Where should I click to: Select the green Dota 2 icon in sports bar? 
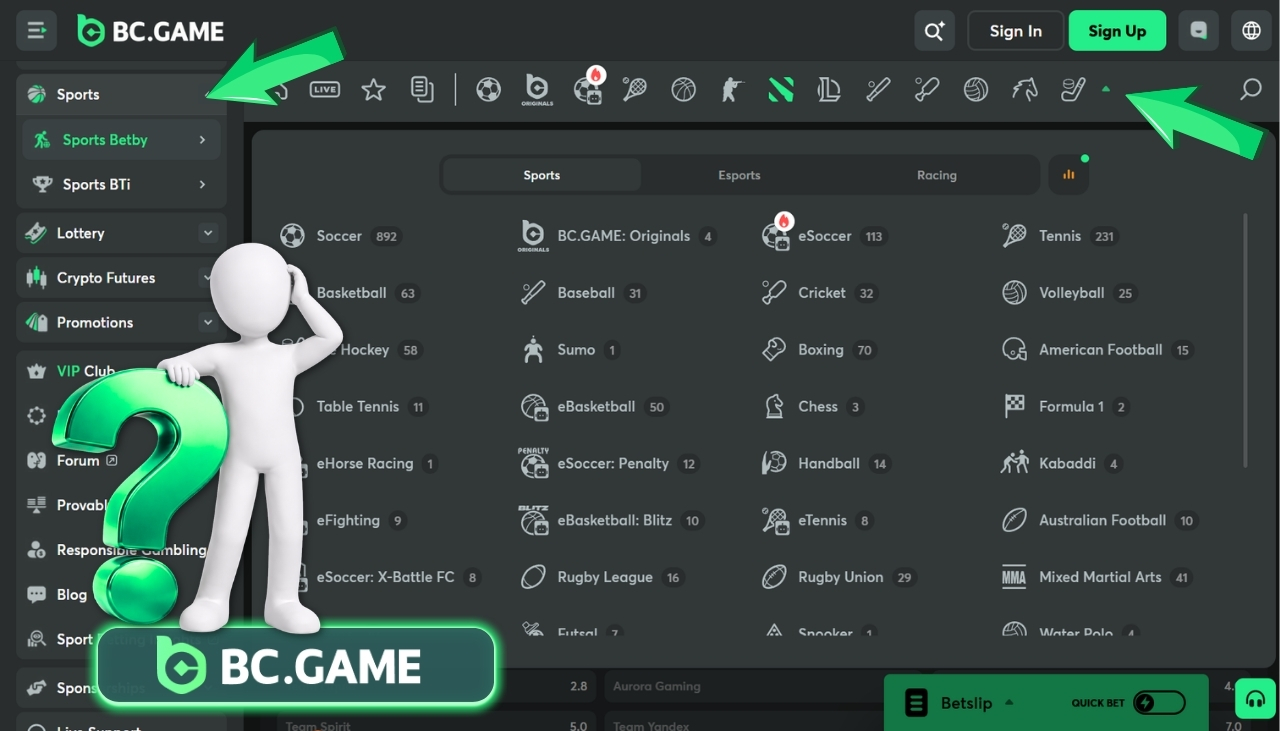coord(781,90)
